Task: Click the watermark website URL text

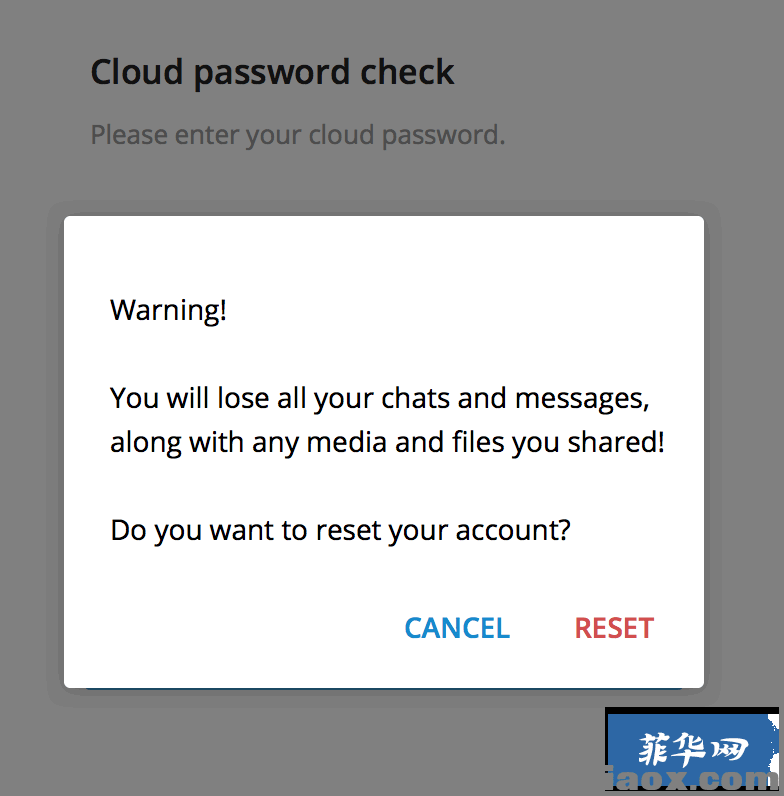Action: pos(692,779)
